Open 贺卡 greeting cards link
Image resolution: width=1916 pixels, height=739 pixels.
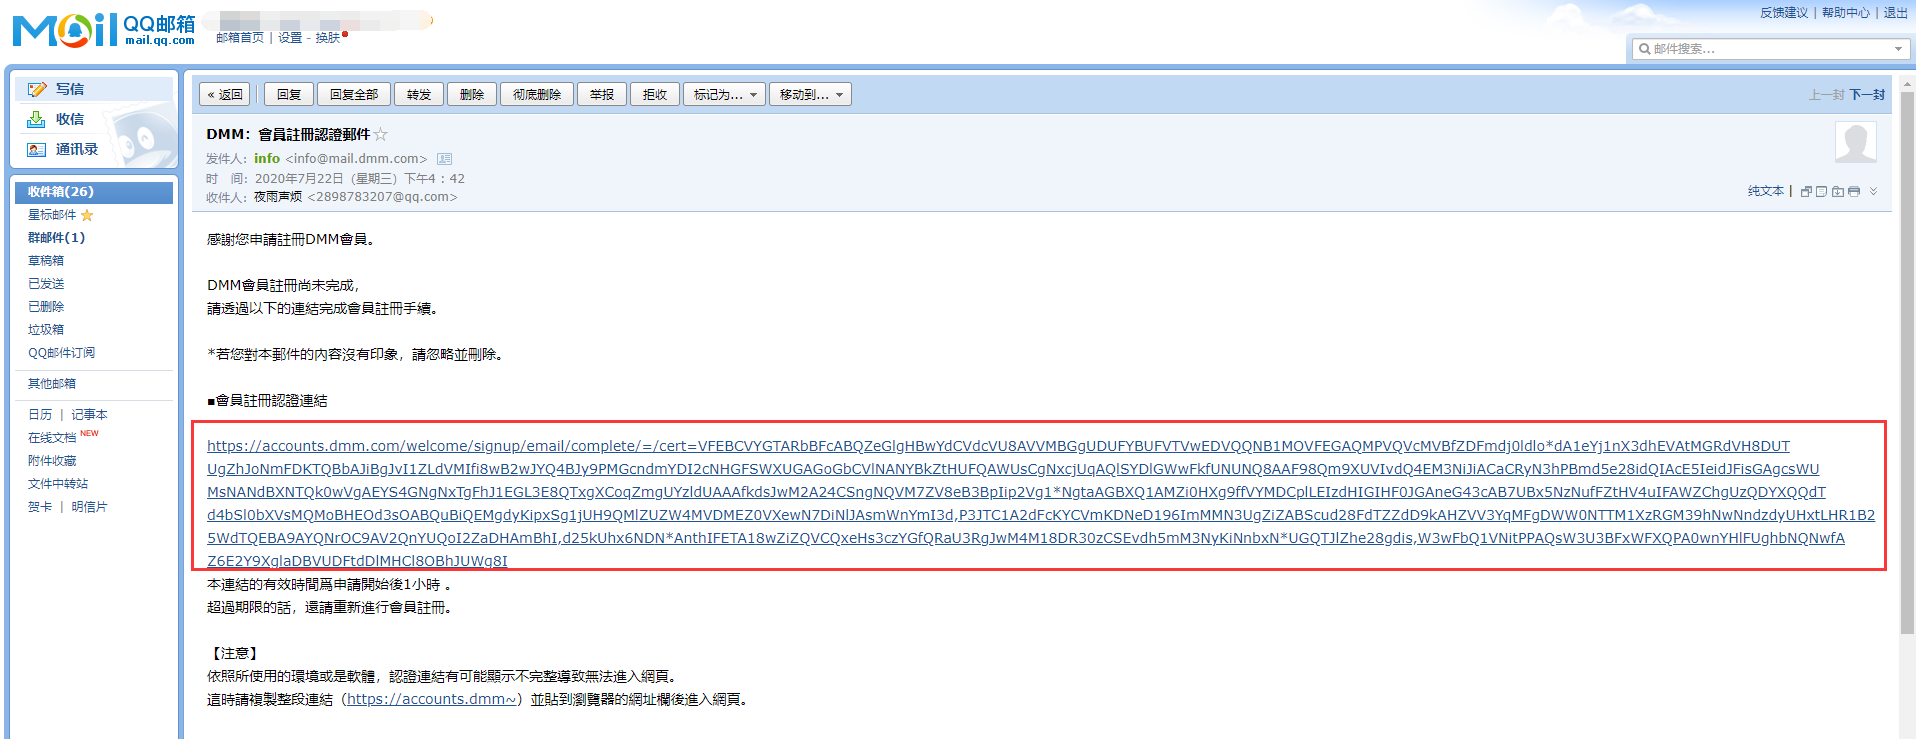tap(40, 507)
